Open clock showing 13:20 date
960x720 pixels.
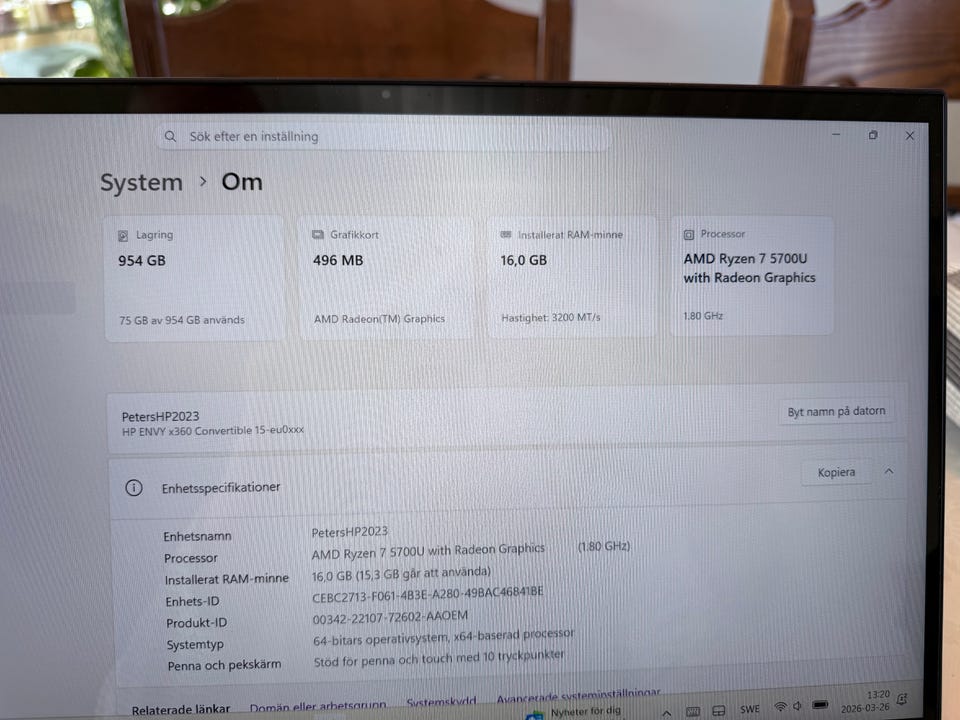point(865,701)
